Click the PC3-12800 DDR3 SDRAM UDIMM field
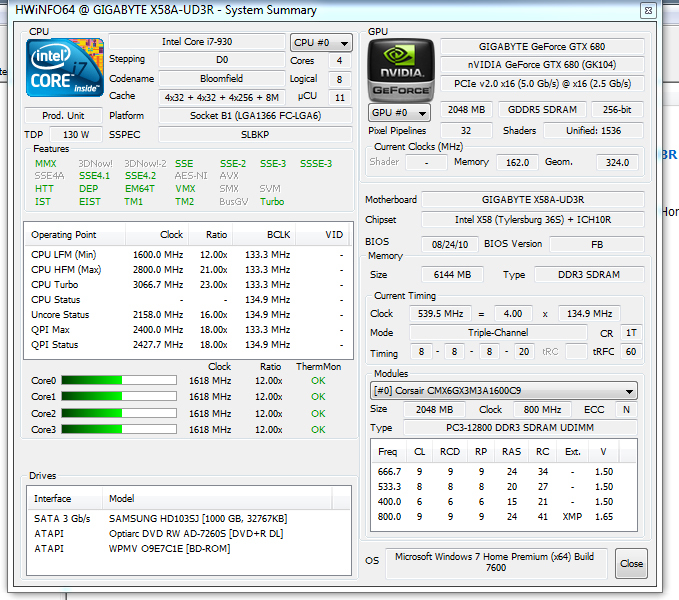 pyautogui.click(x=520, y=427)
